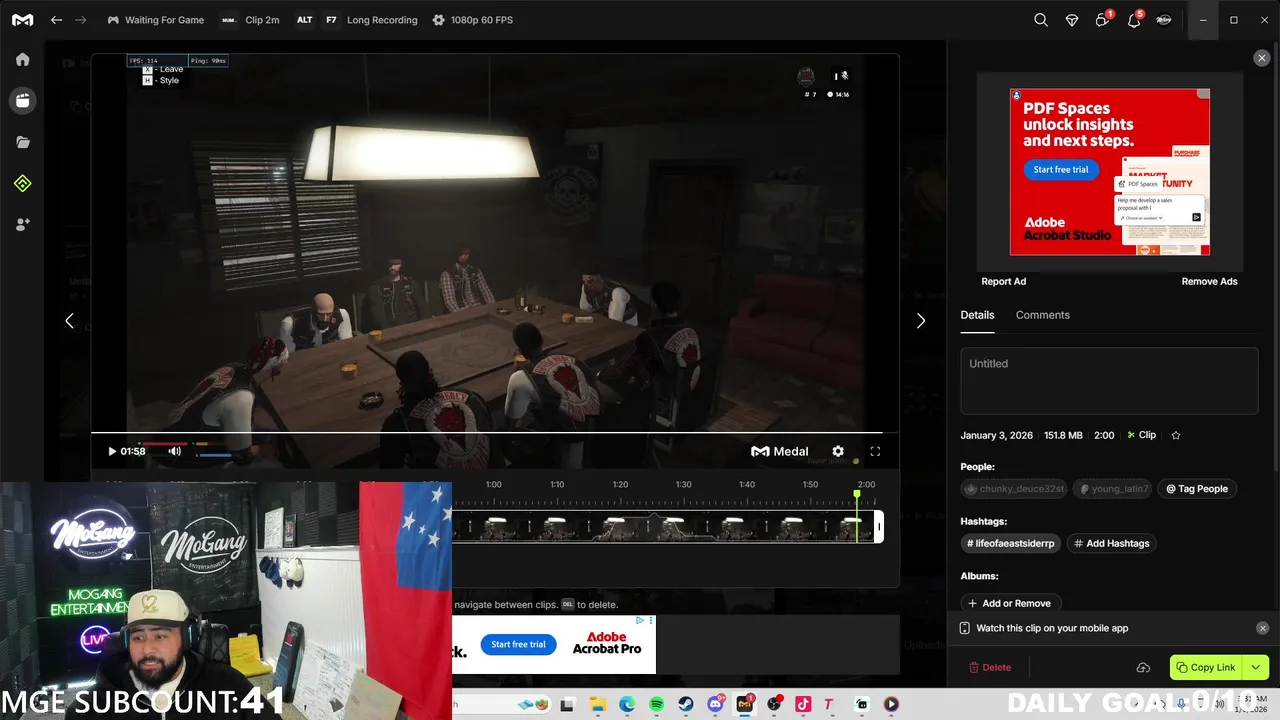
Task: Expand the Copy Link dropdown arrow
Action: [x=1256, y=667]
